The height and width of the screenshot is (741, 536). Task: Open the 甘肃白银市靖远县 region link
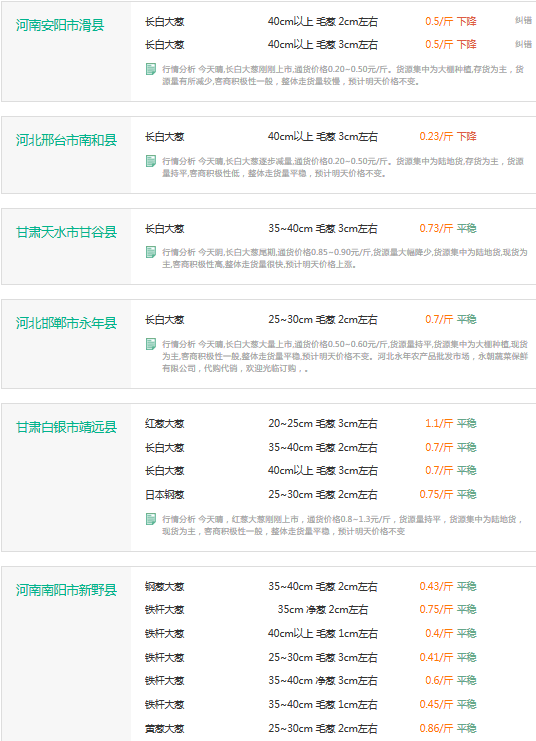[66, 427]
